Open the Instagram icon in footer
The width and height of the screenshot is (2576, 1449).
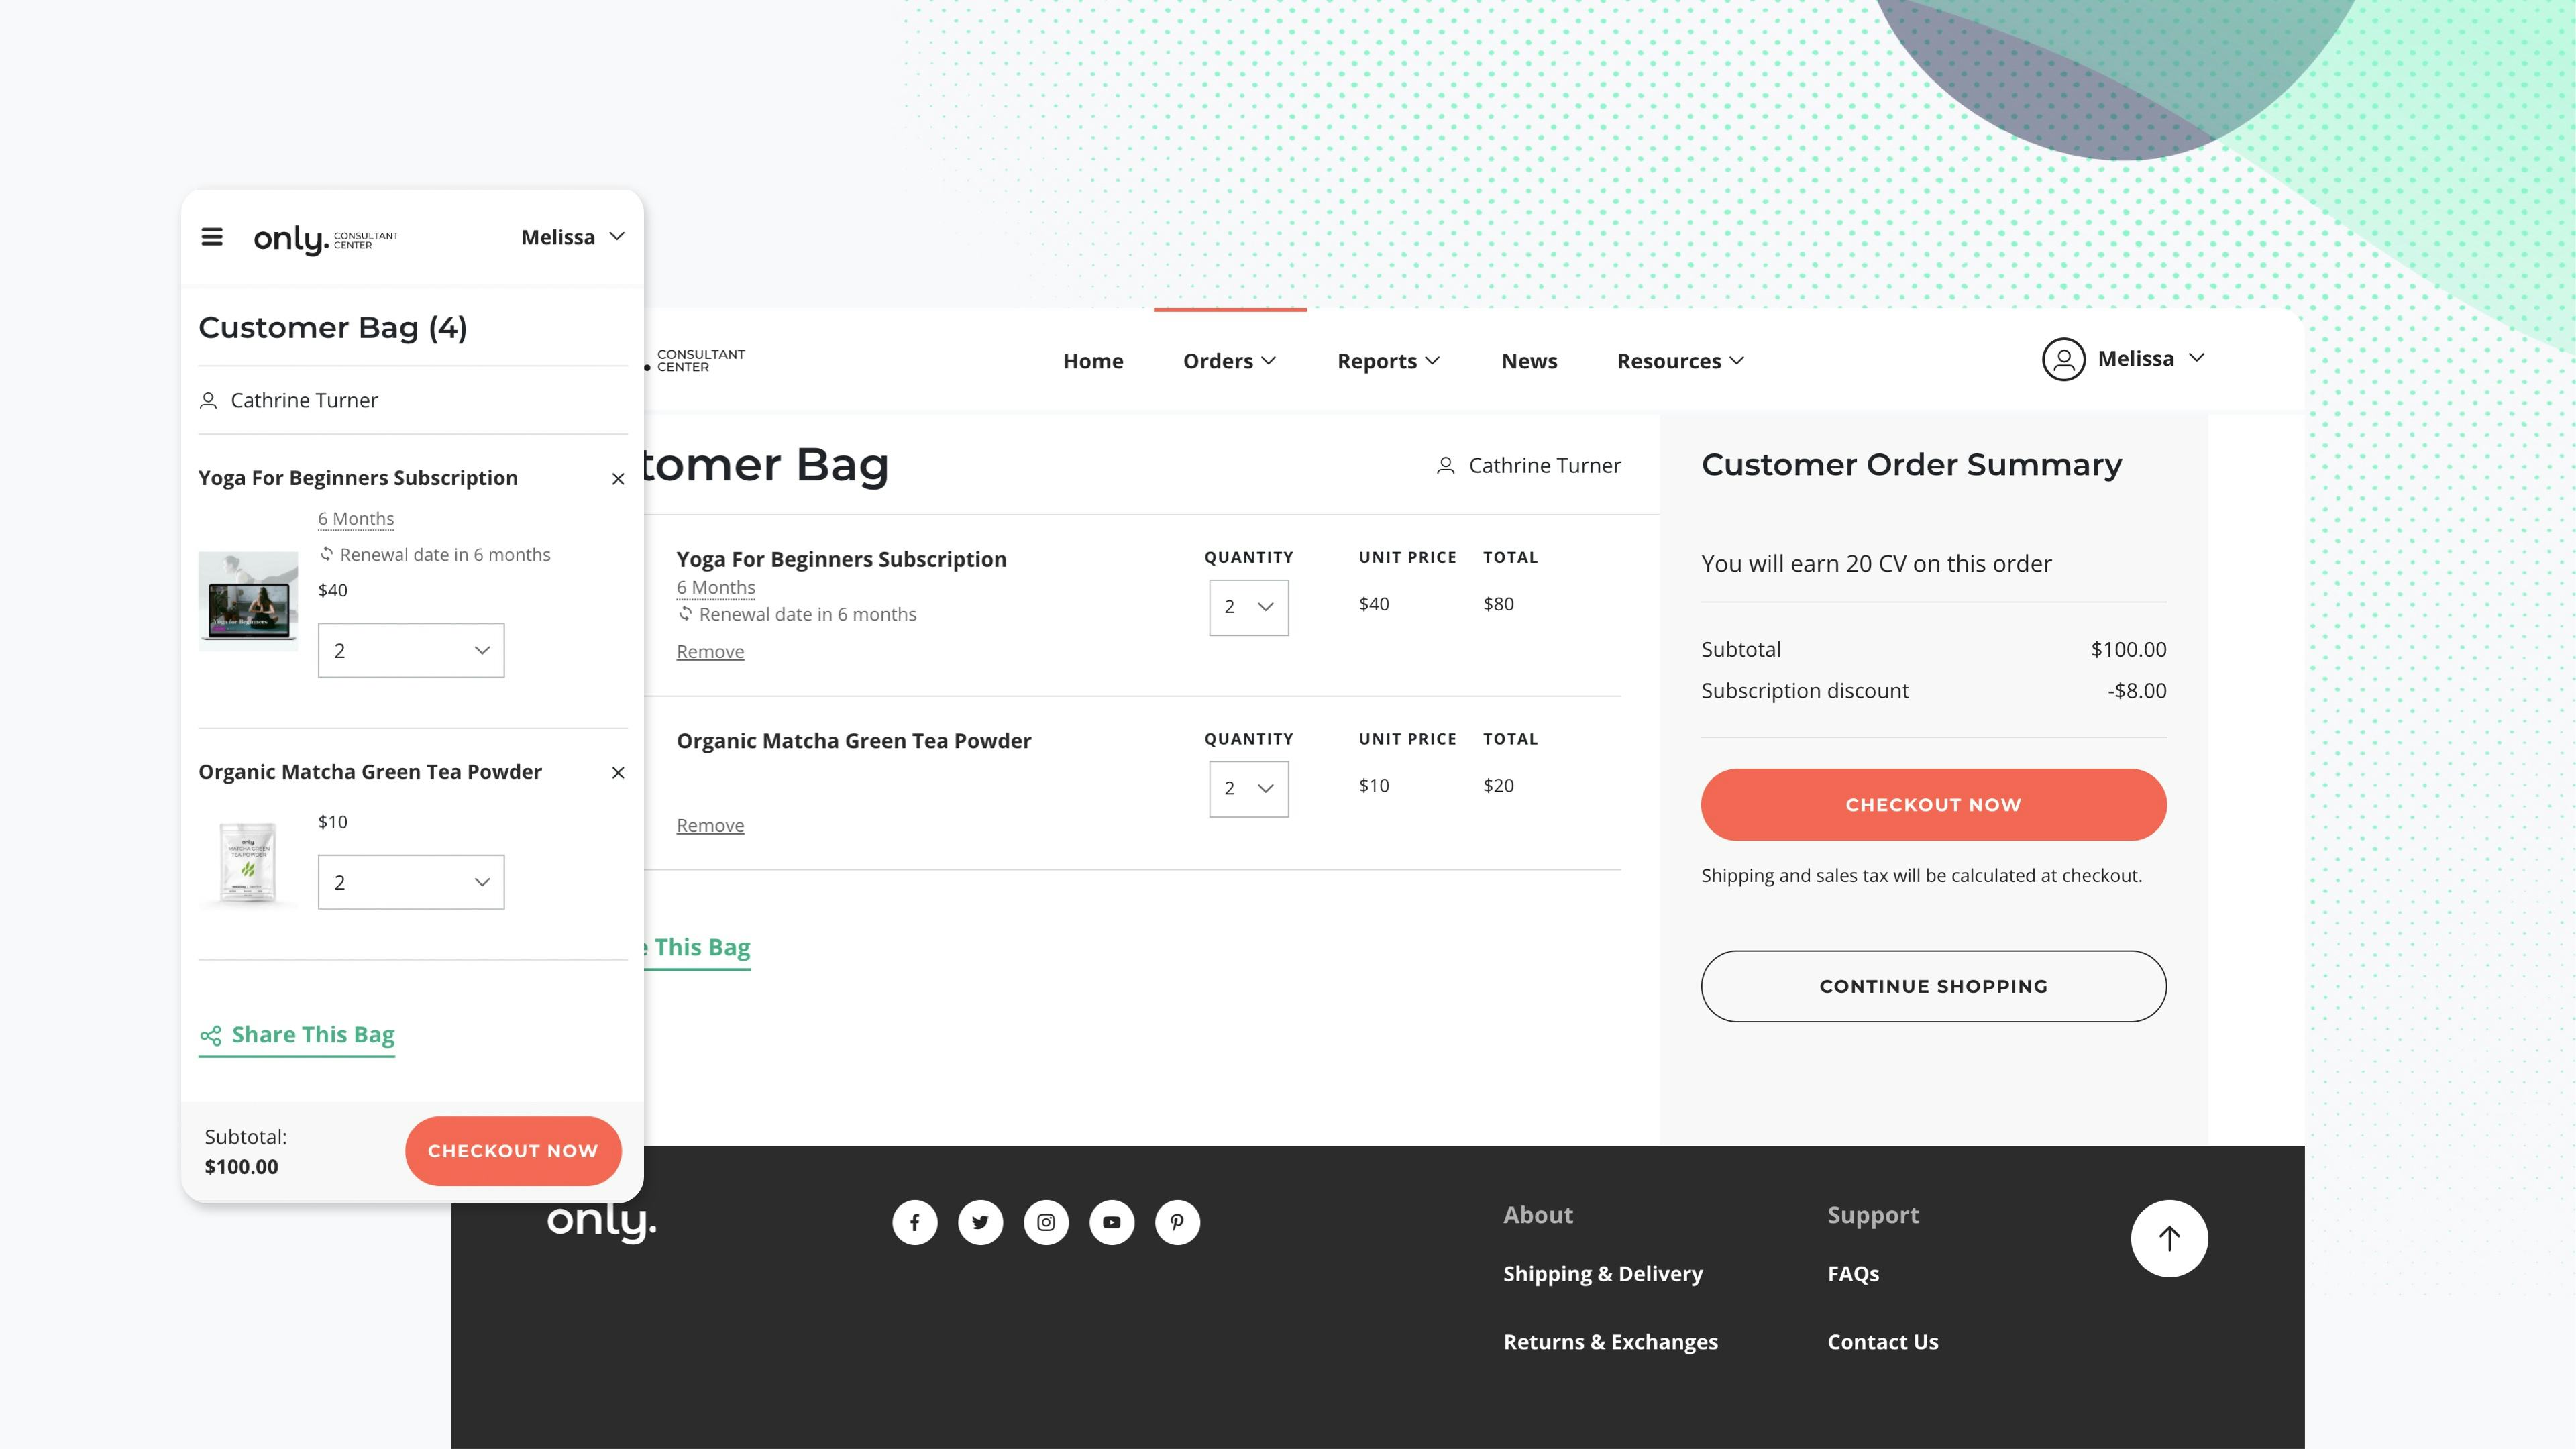click(x=1046, y=1222)
